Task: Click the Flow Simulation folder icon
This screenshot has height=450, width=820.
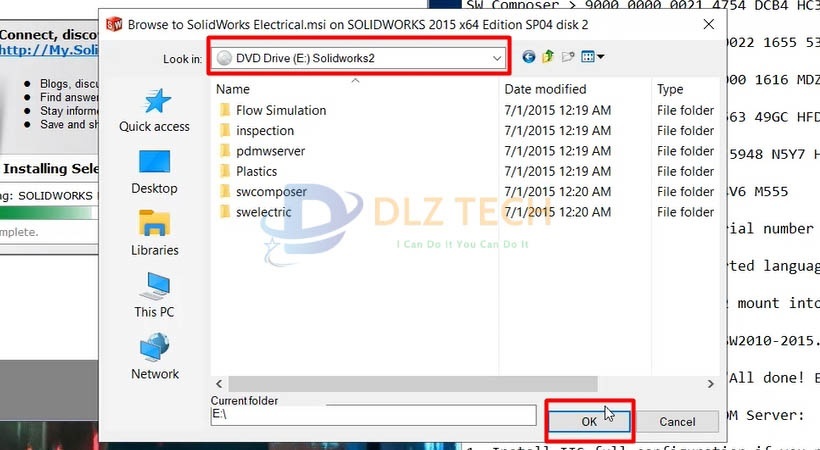Action: (225, 110)
